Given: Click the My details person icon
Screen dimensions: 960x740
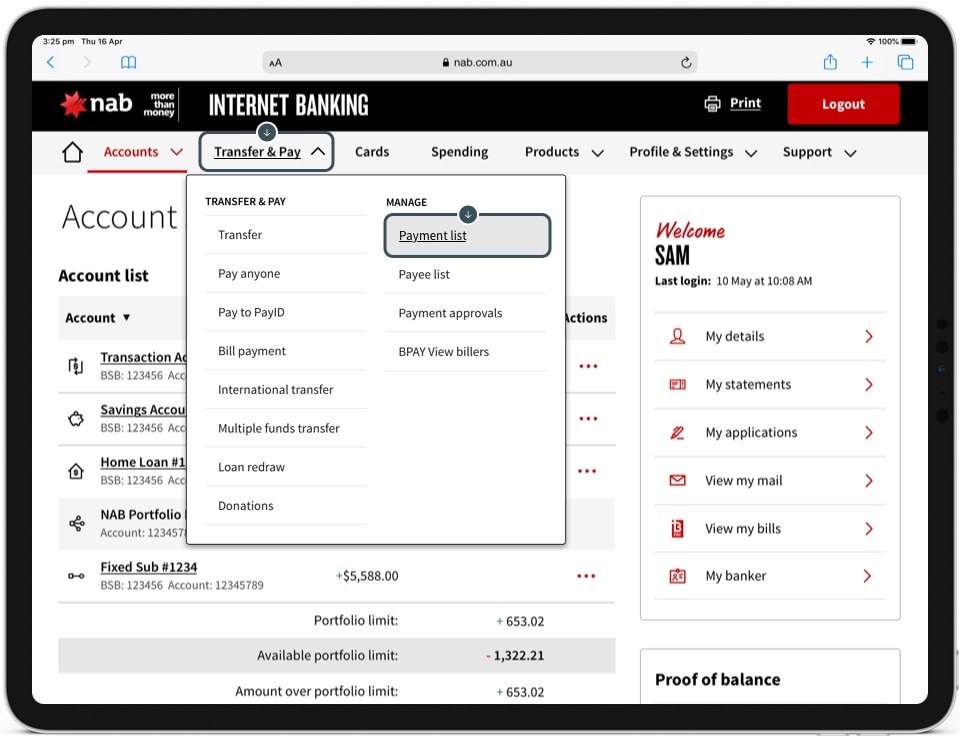Looking at the screenshot, I should click(x=677, y=336).
